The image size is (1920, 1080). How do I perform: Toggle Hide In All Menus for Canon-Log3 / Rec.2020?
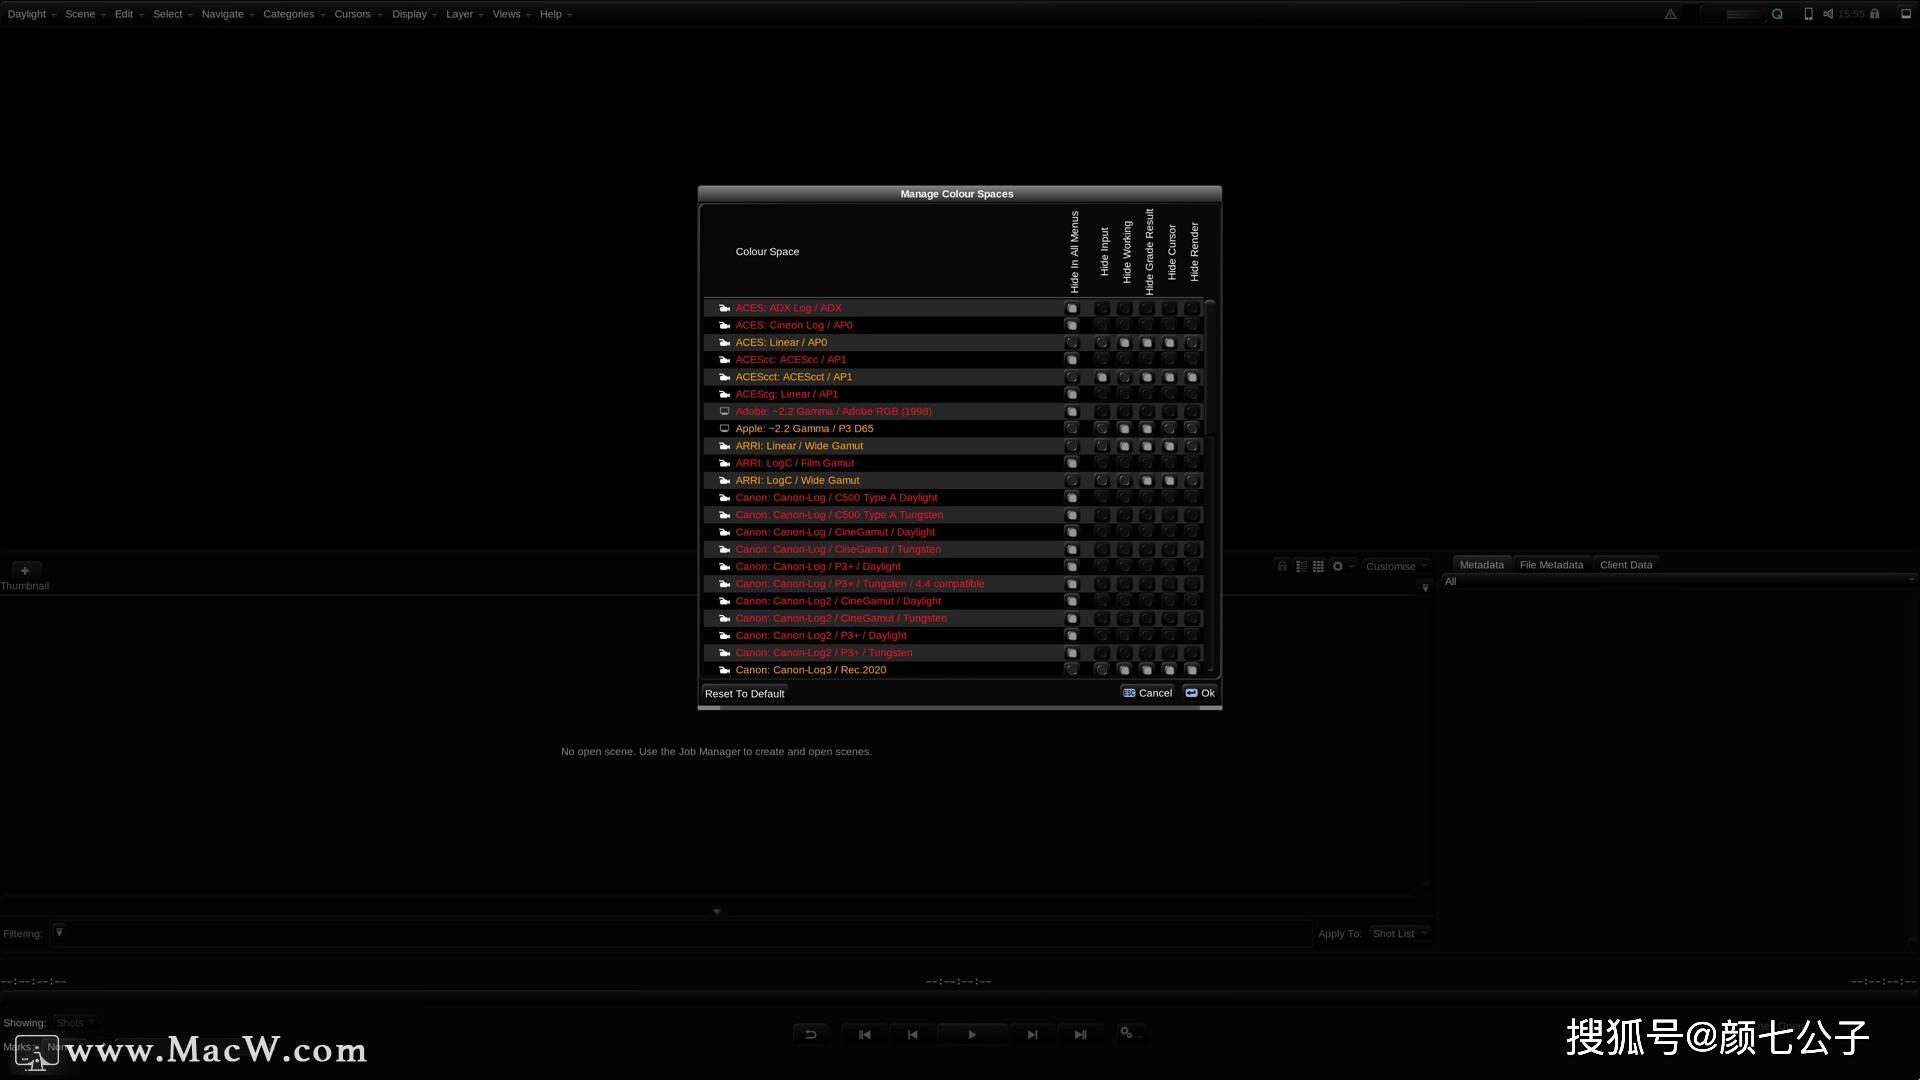[x=1072, y=670]
